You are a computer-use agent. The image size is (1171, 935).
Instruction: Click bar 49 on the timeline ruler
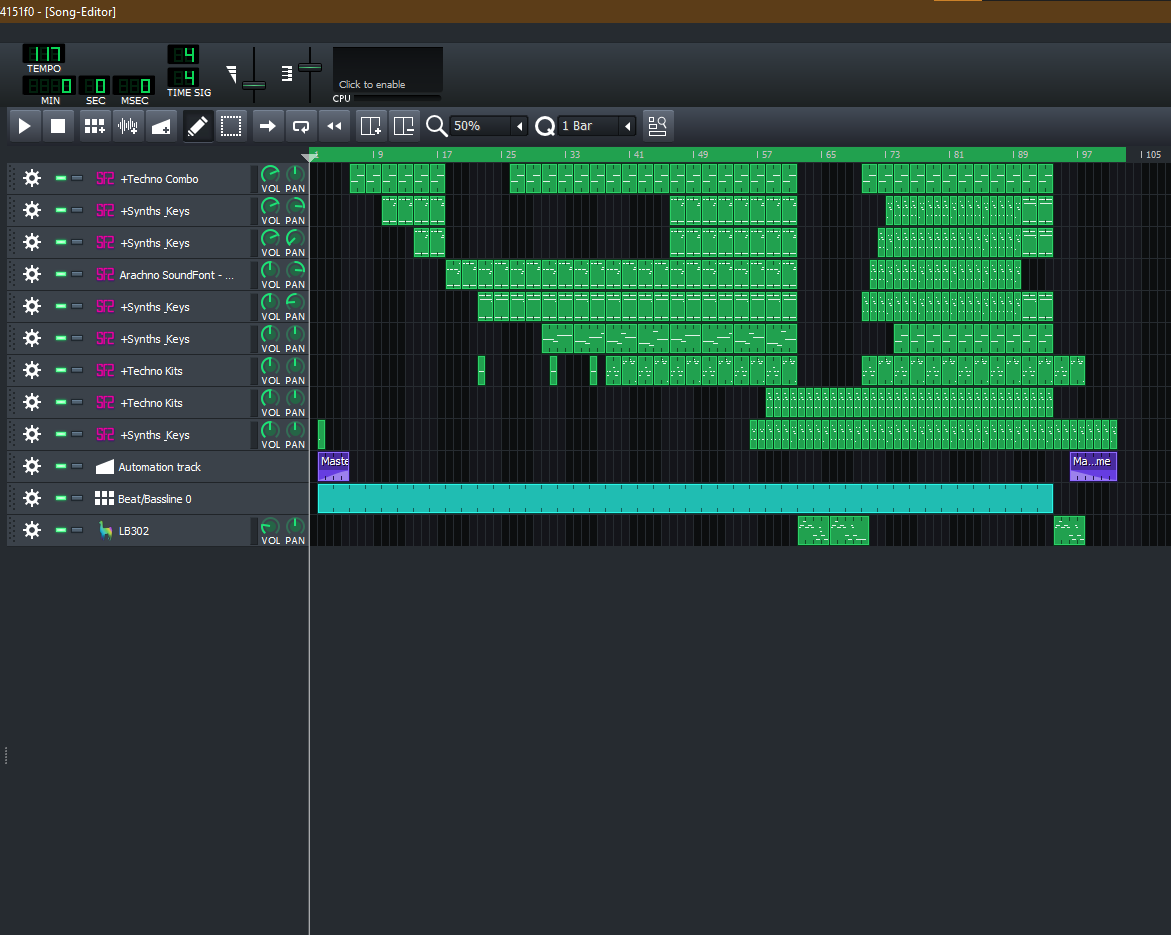click(702, 155)
